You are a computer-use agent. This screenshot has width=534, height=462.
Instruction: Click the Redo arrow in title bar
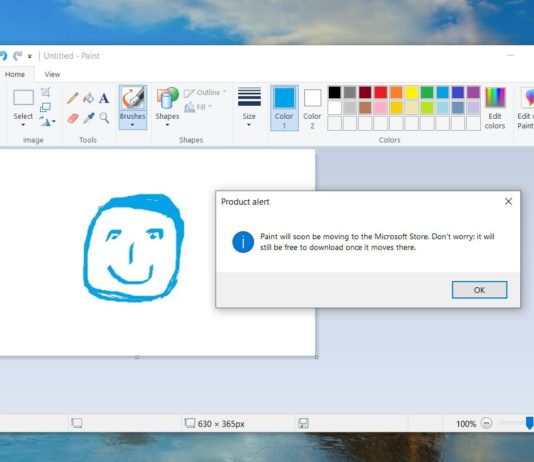tap(18, 56)
